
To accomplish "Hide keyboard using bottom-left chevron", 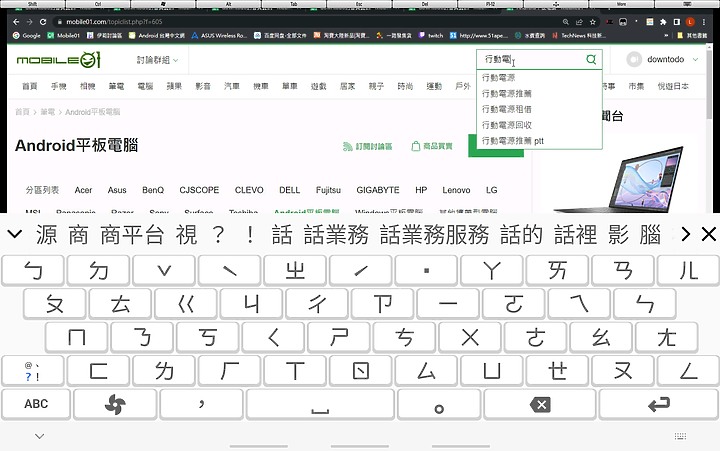I will click(x=39, y=436).
